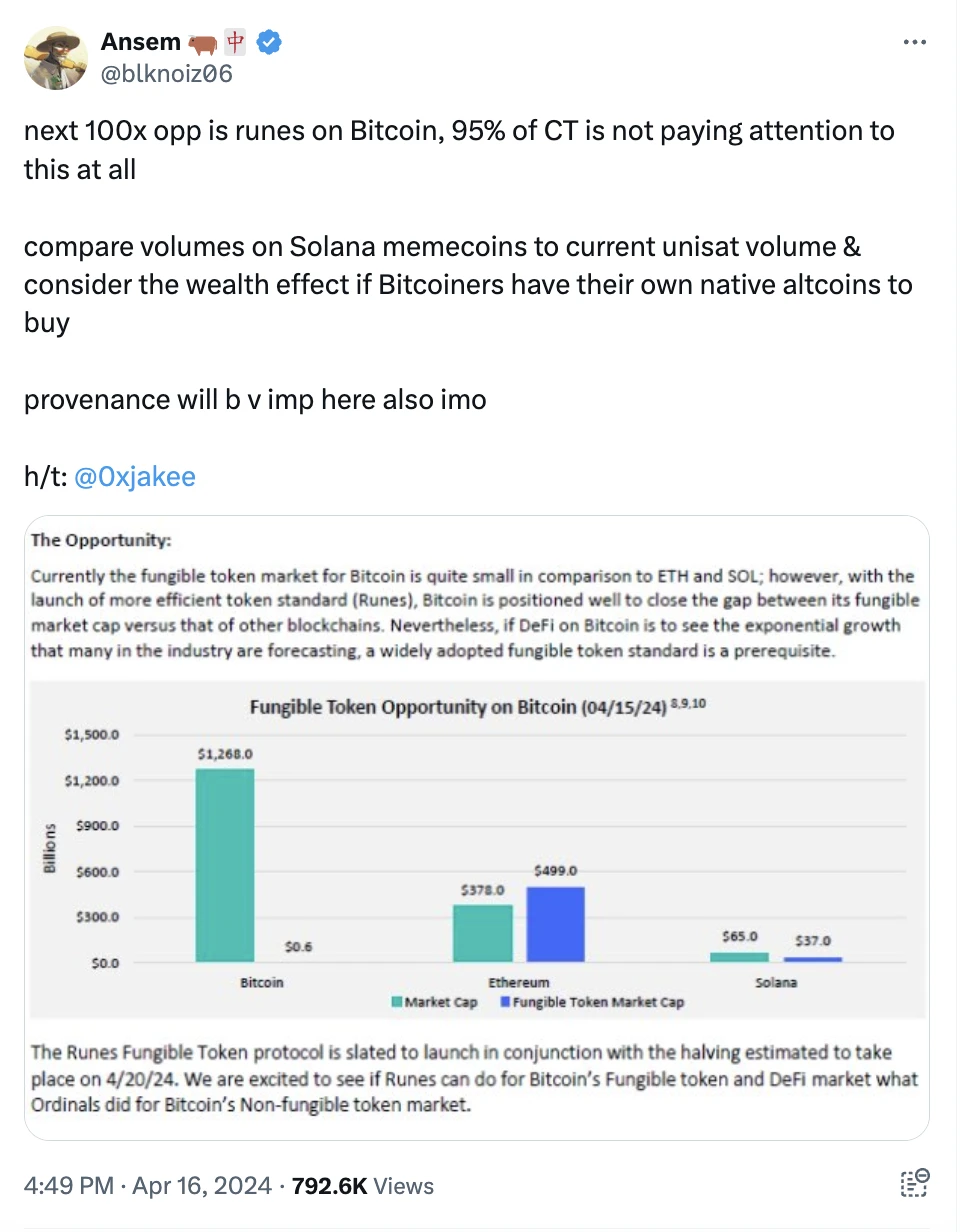
Task: Click the blue verified checkmark badge
Action: 270,42
